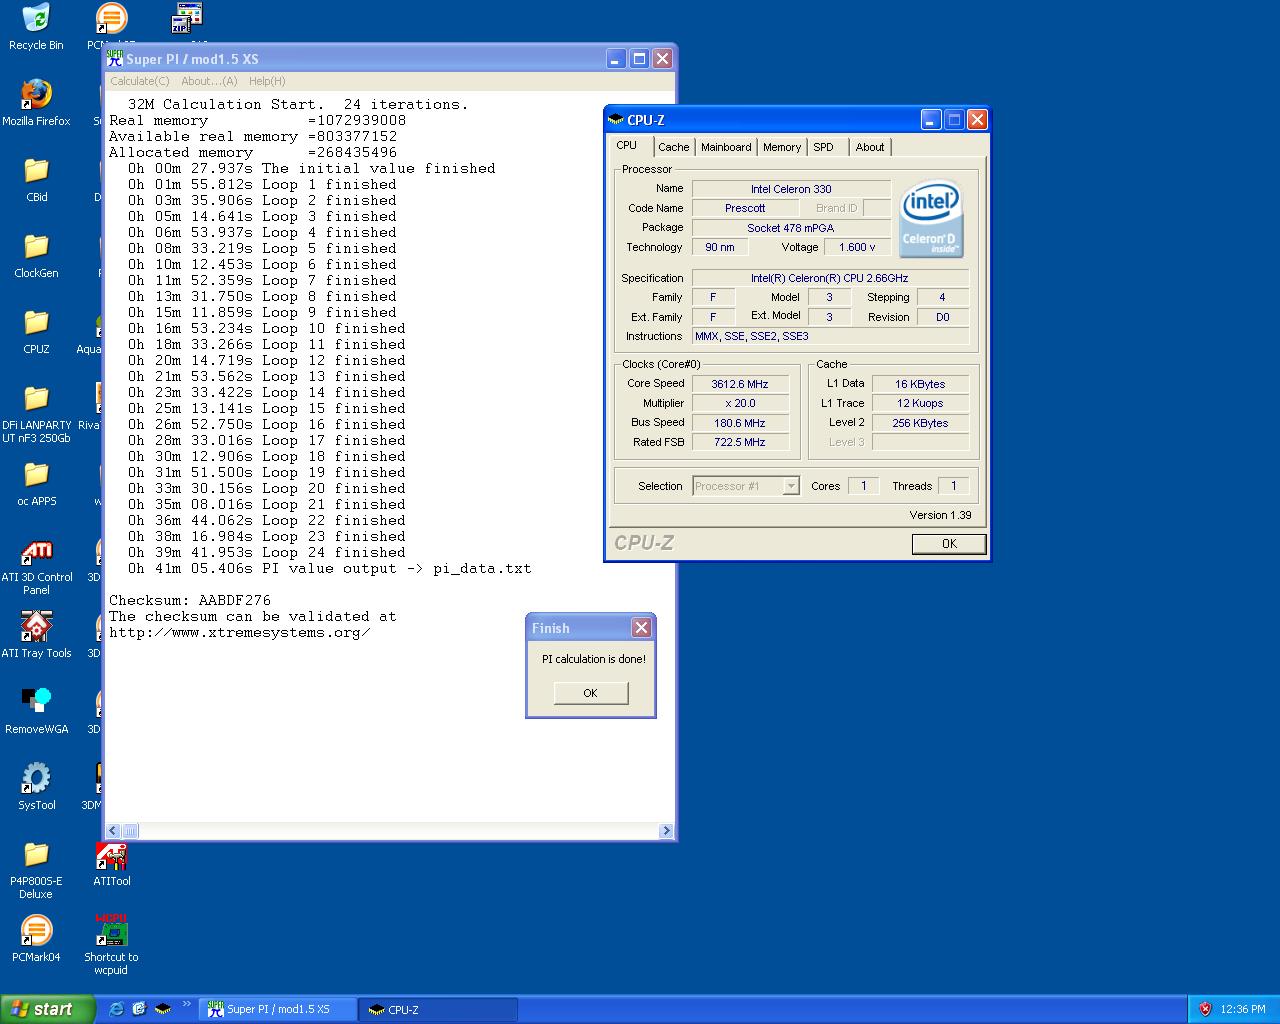Click the L2 cache 256 KBytes value

(920, 423)
